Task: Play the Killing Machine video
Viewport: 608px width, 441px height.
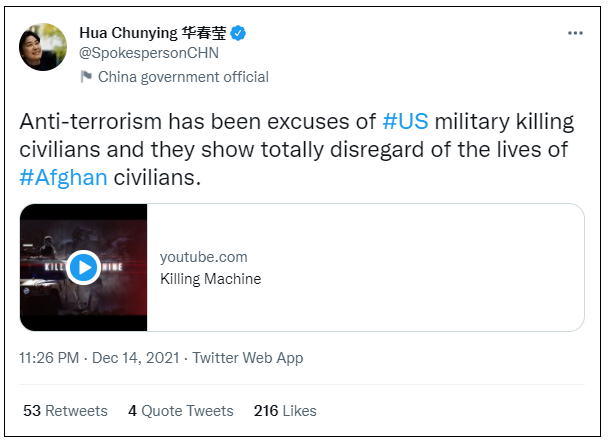Action: point(84,267)
